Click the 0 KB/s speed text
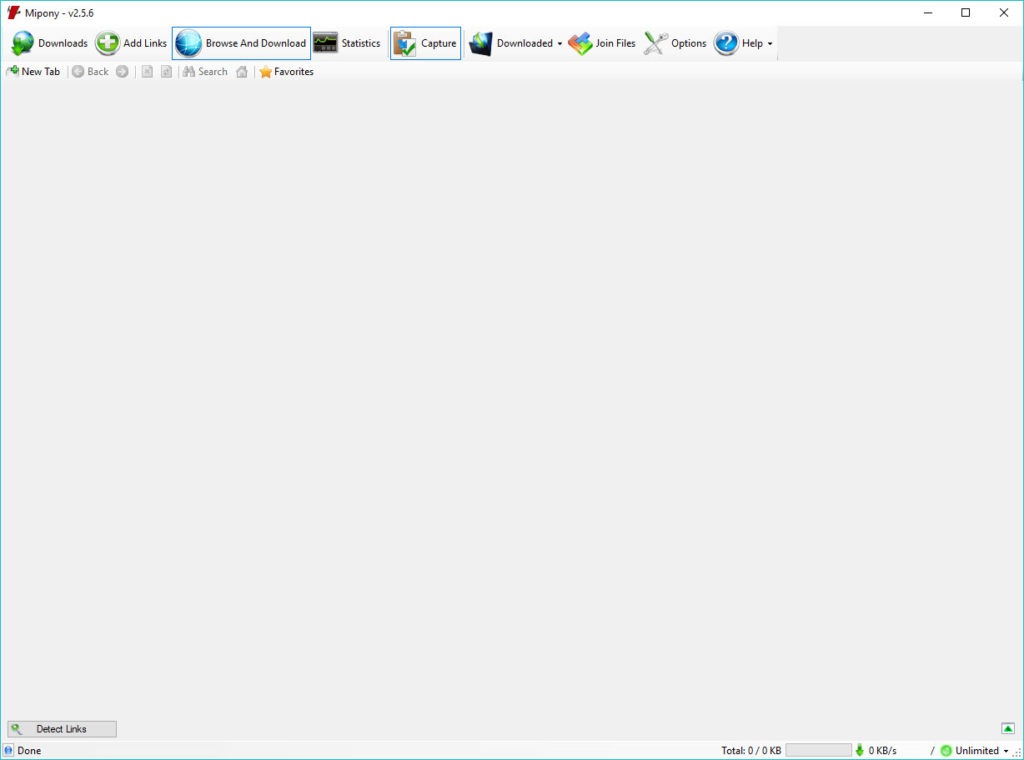Image resolution: width=1024 pixels, height=760 pixels. 882,751
